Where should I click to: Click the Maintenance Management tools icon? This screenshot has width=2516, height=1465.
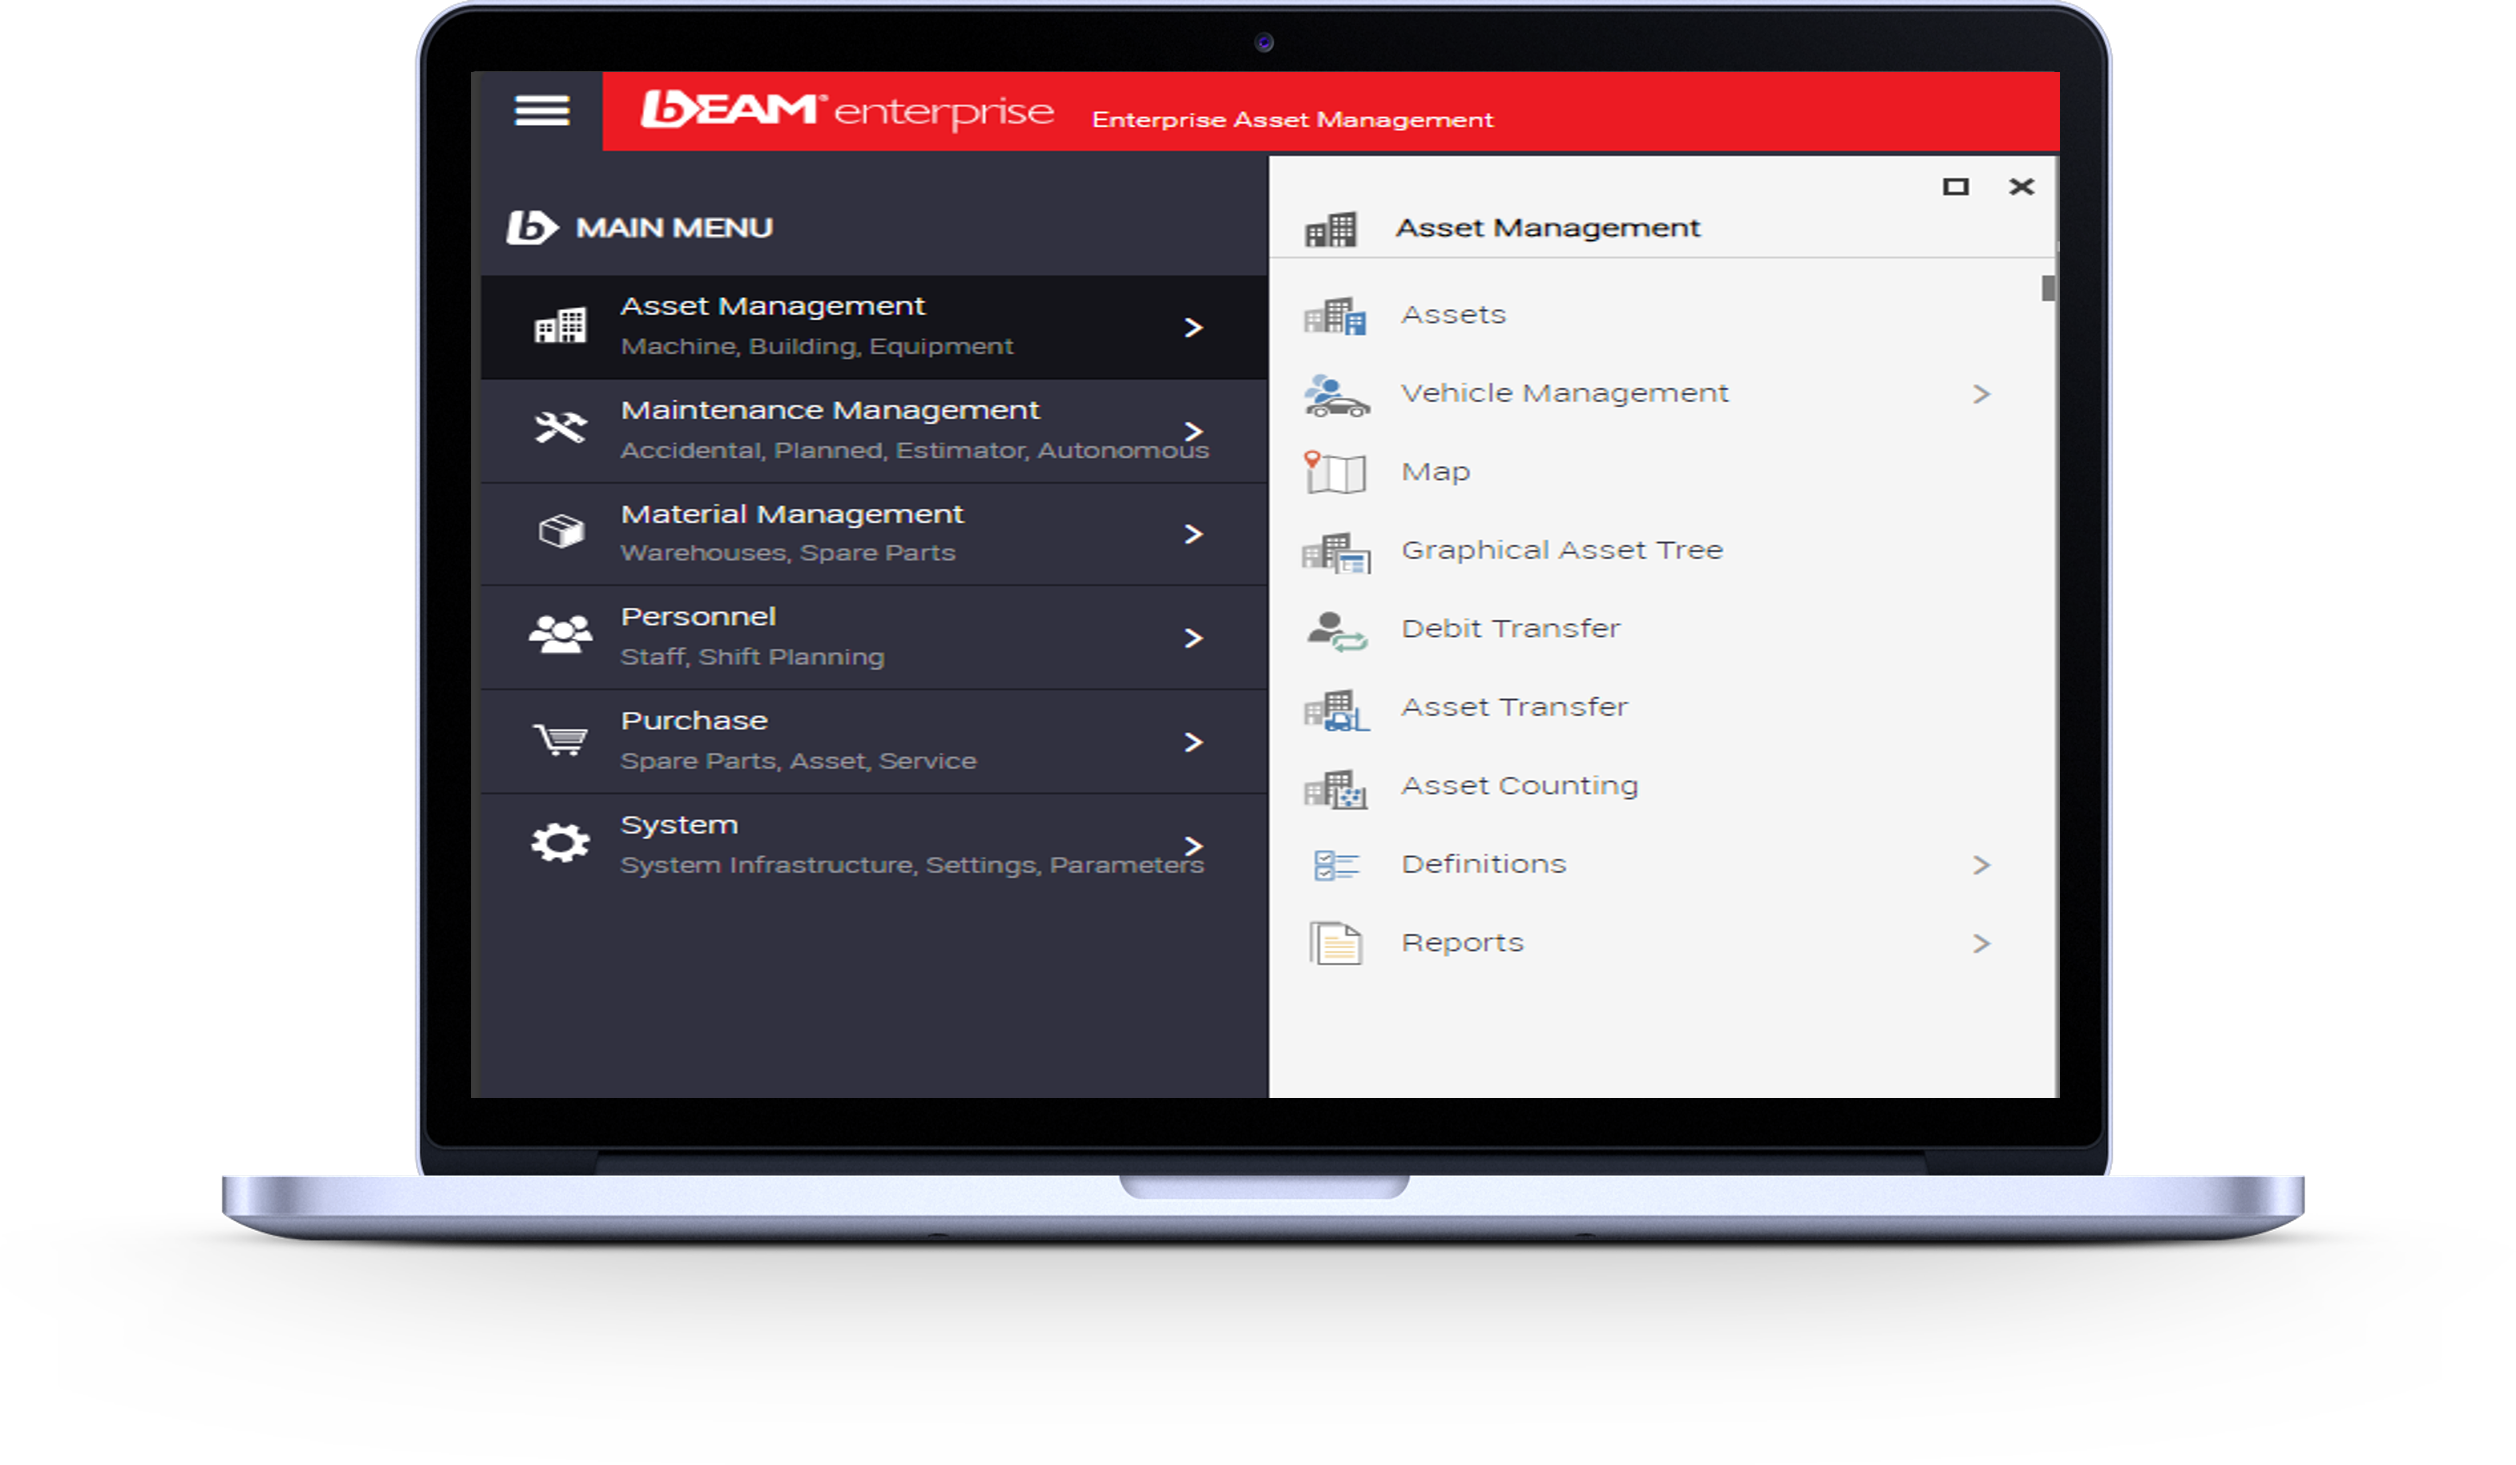(560, 429)
